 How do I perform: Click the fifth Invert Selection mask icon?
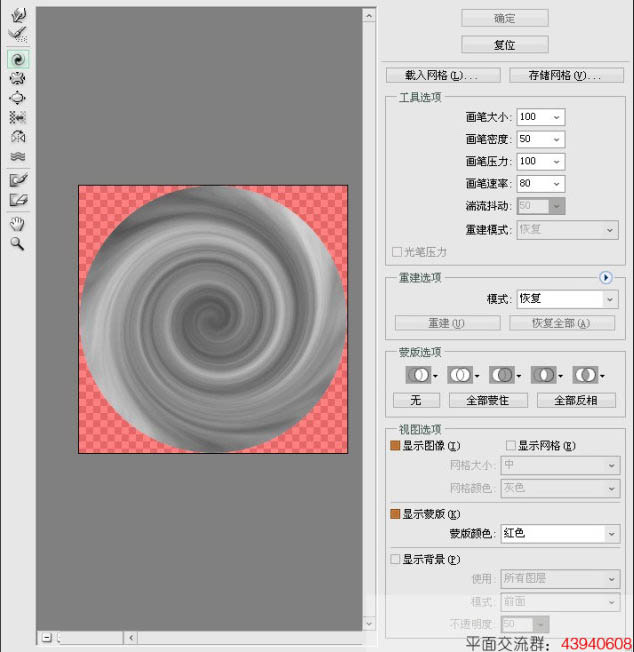click(585, 375)
